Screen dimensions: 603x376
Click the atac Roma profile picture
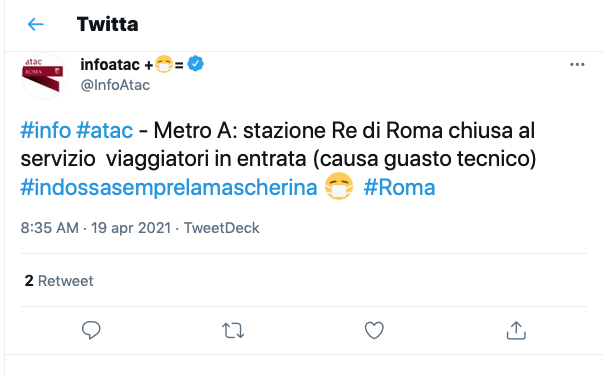tap(45, 76)
